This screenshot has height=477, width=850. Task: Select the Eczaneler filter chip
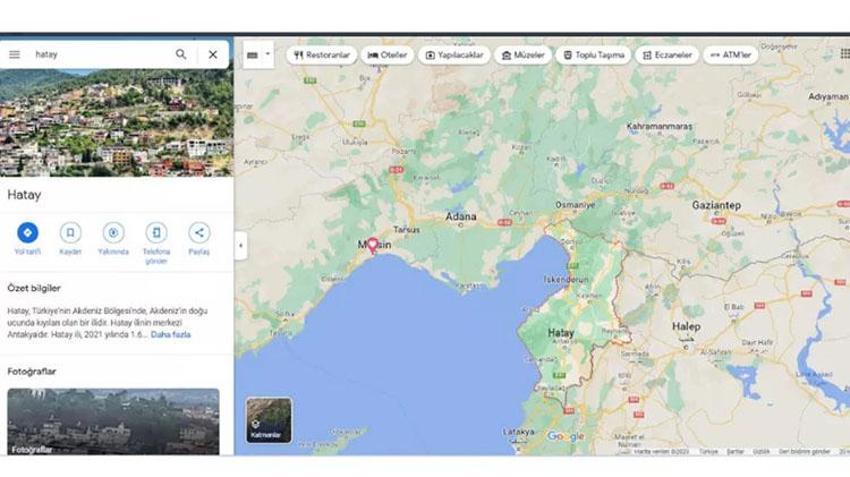click(x=667, y=55)
